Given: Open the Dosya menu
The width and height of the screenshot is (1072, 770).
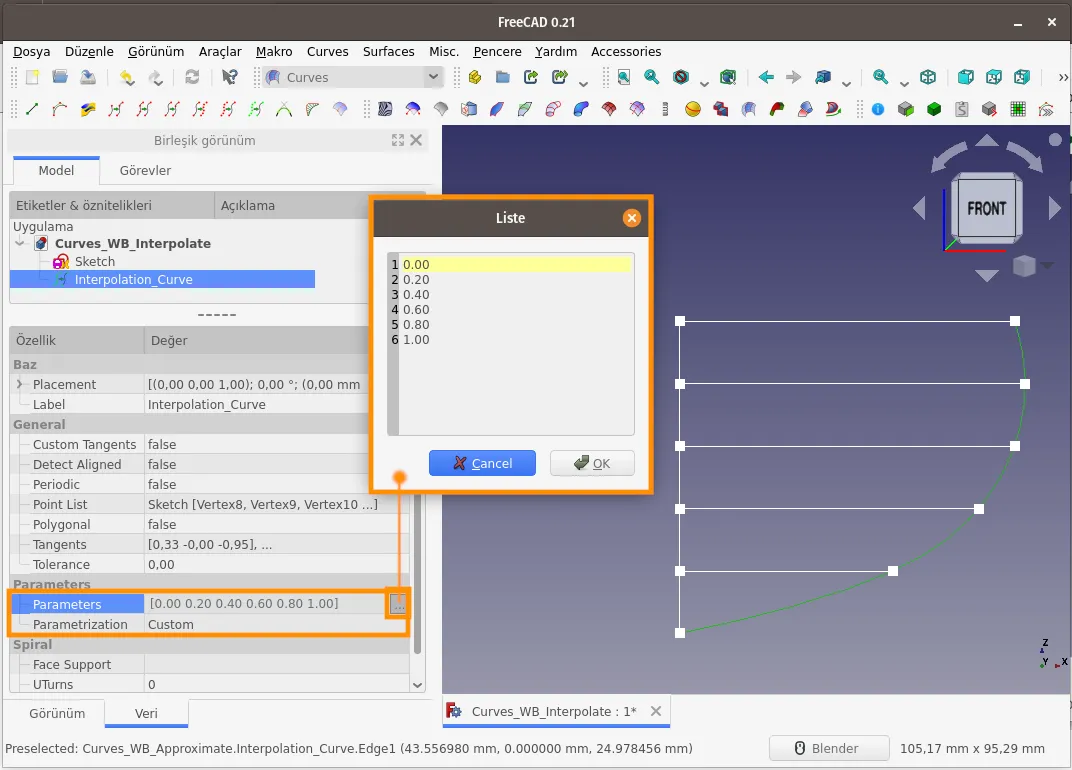Looking at the screenshot, I should pos(31,51).
